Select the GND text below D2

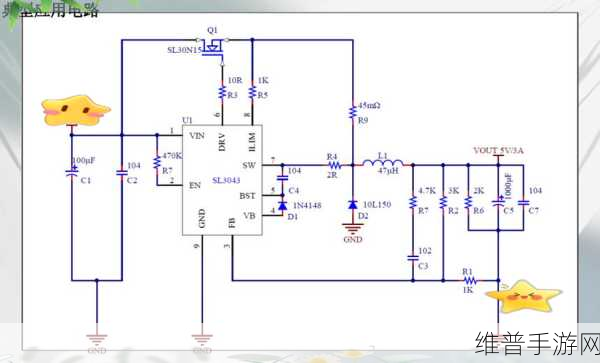(353, 240)
